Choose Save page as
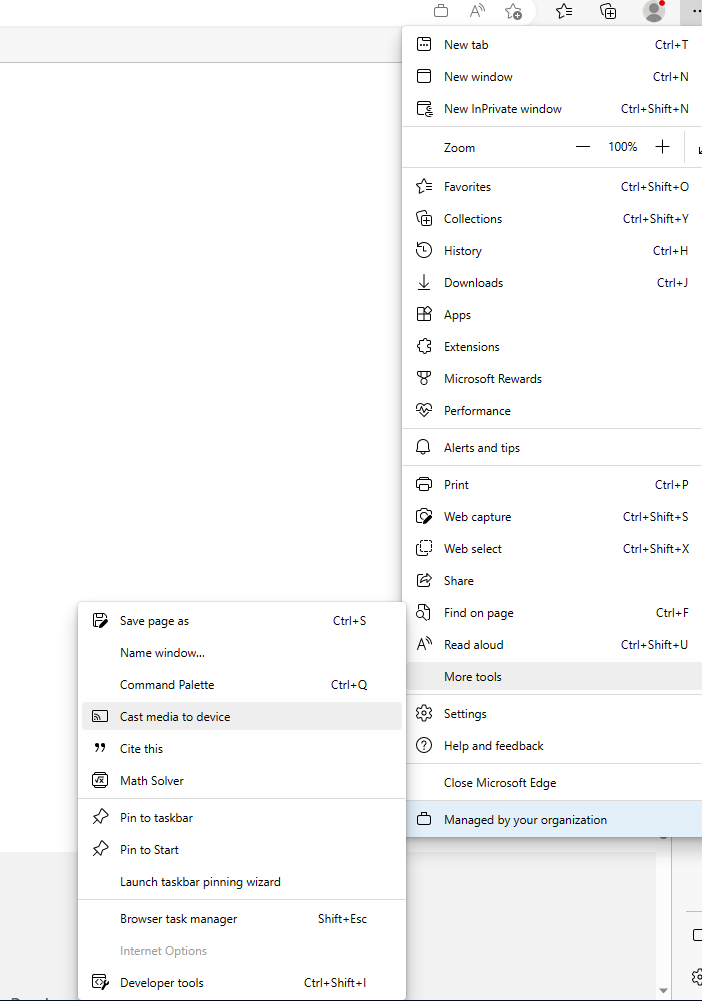This screenshot has height=1001, width=702. tap(242, 621)
